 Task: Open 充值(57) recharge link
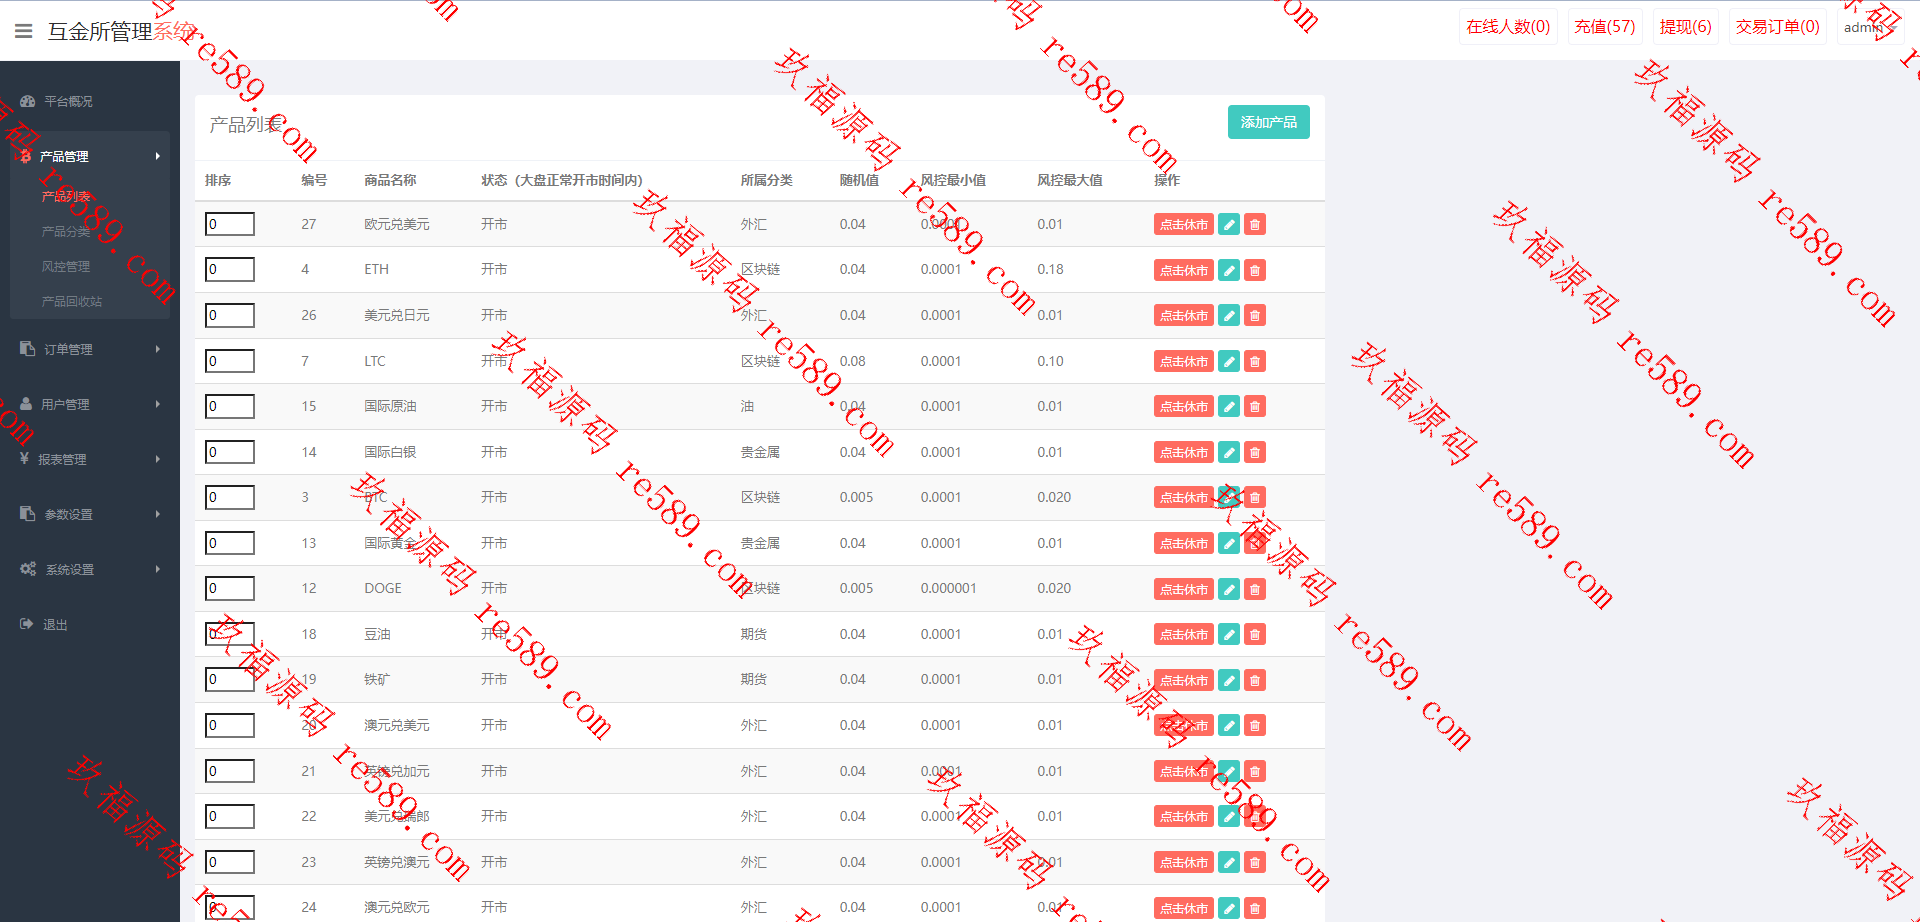tap(1605, 27)
